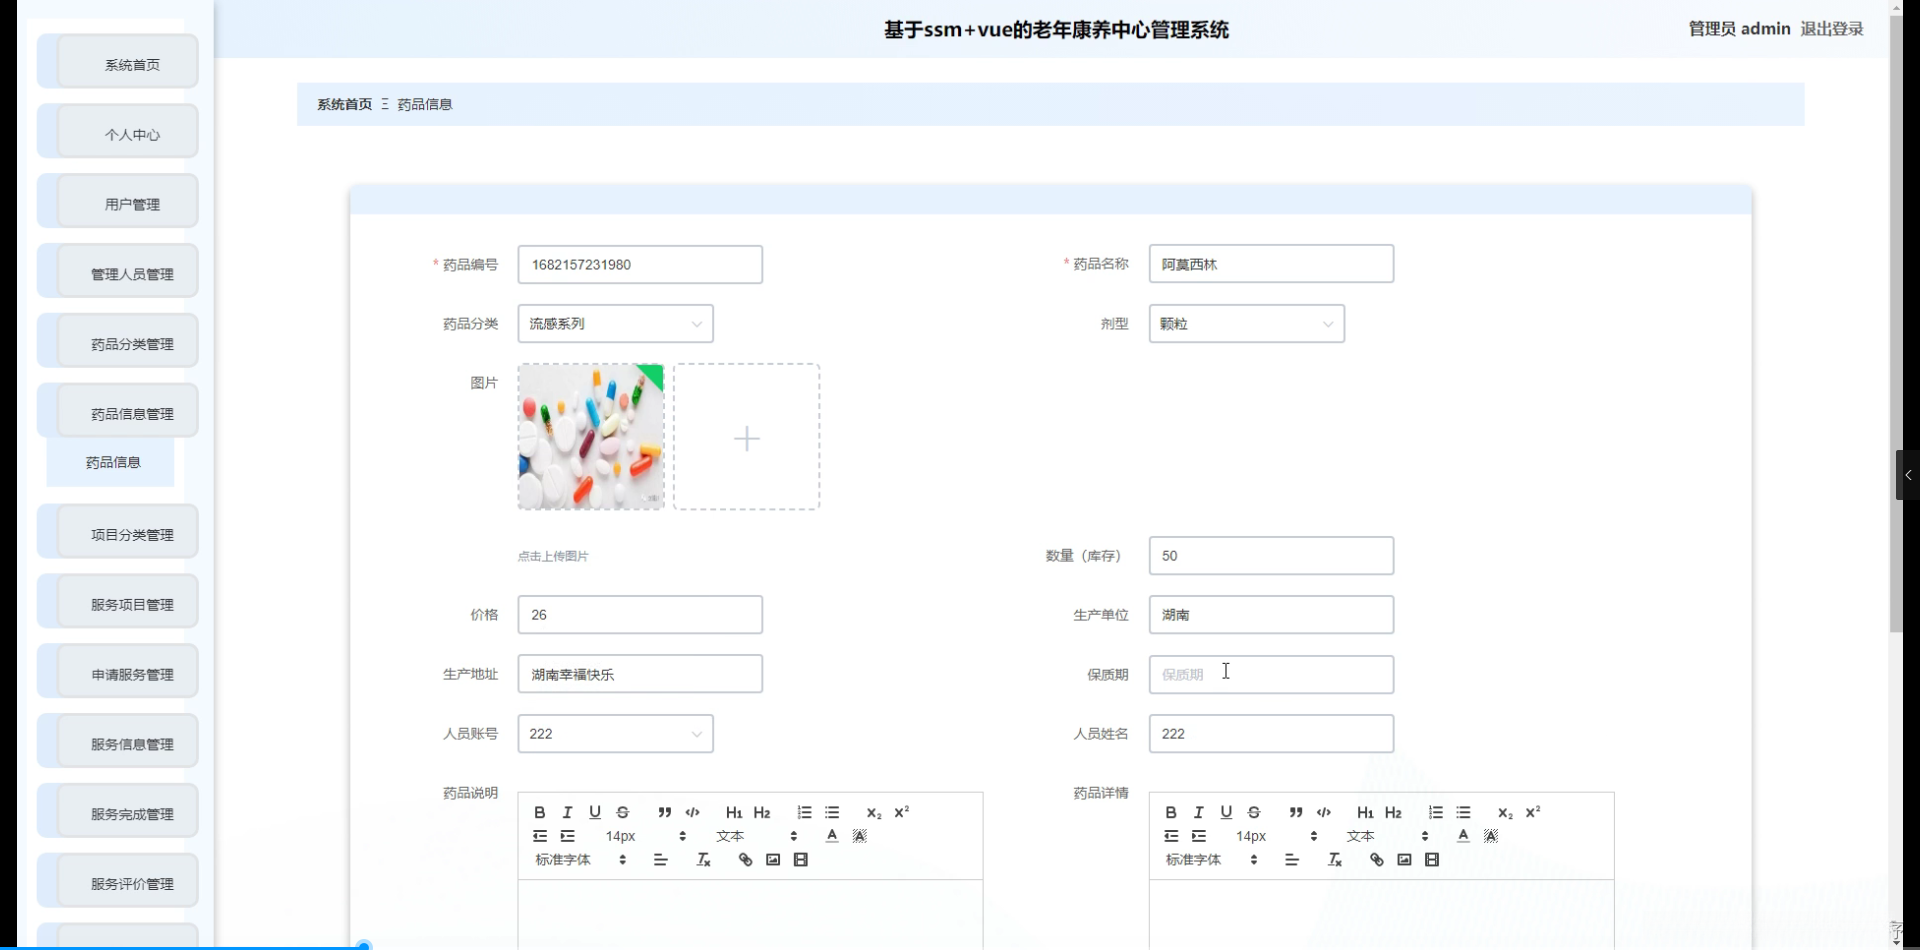
Task: Click the 生产地址 input field
Action: pyautogui.click(x=640, y=675)
